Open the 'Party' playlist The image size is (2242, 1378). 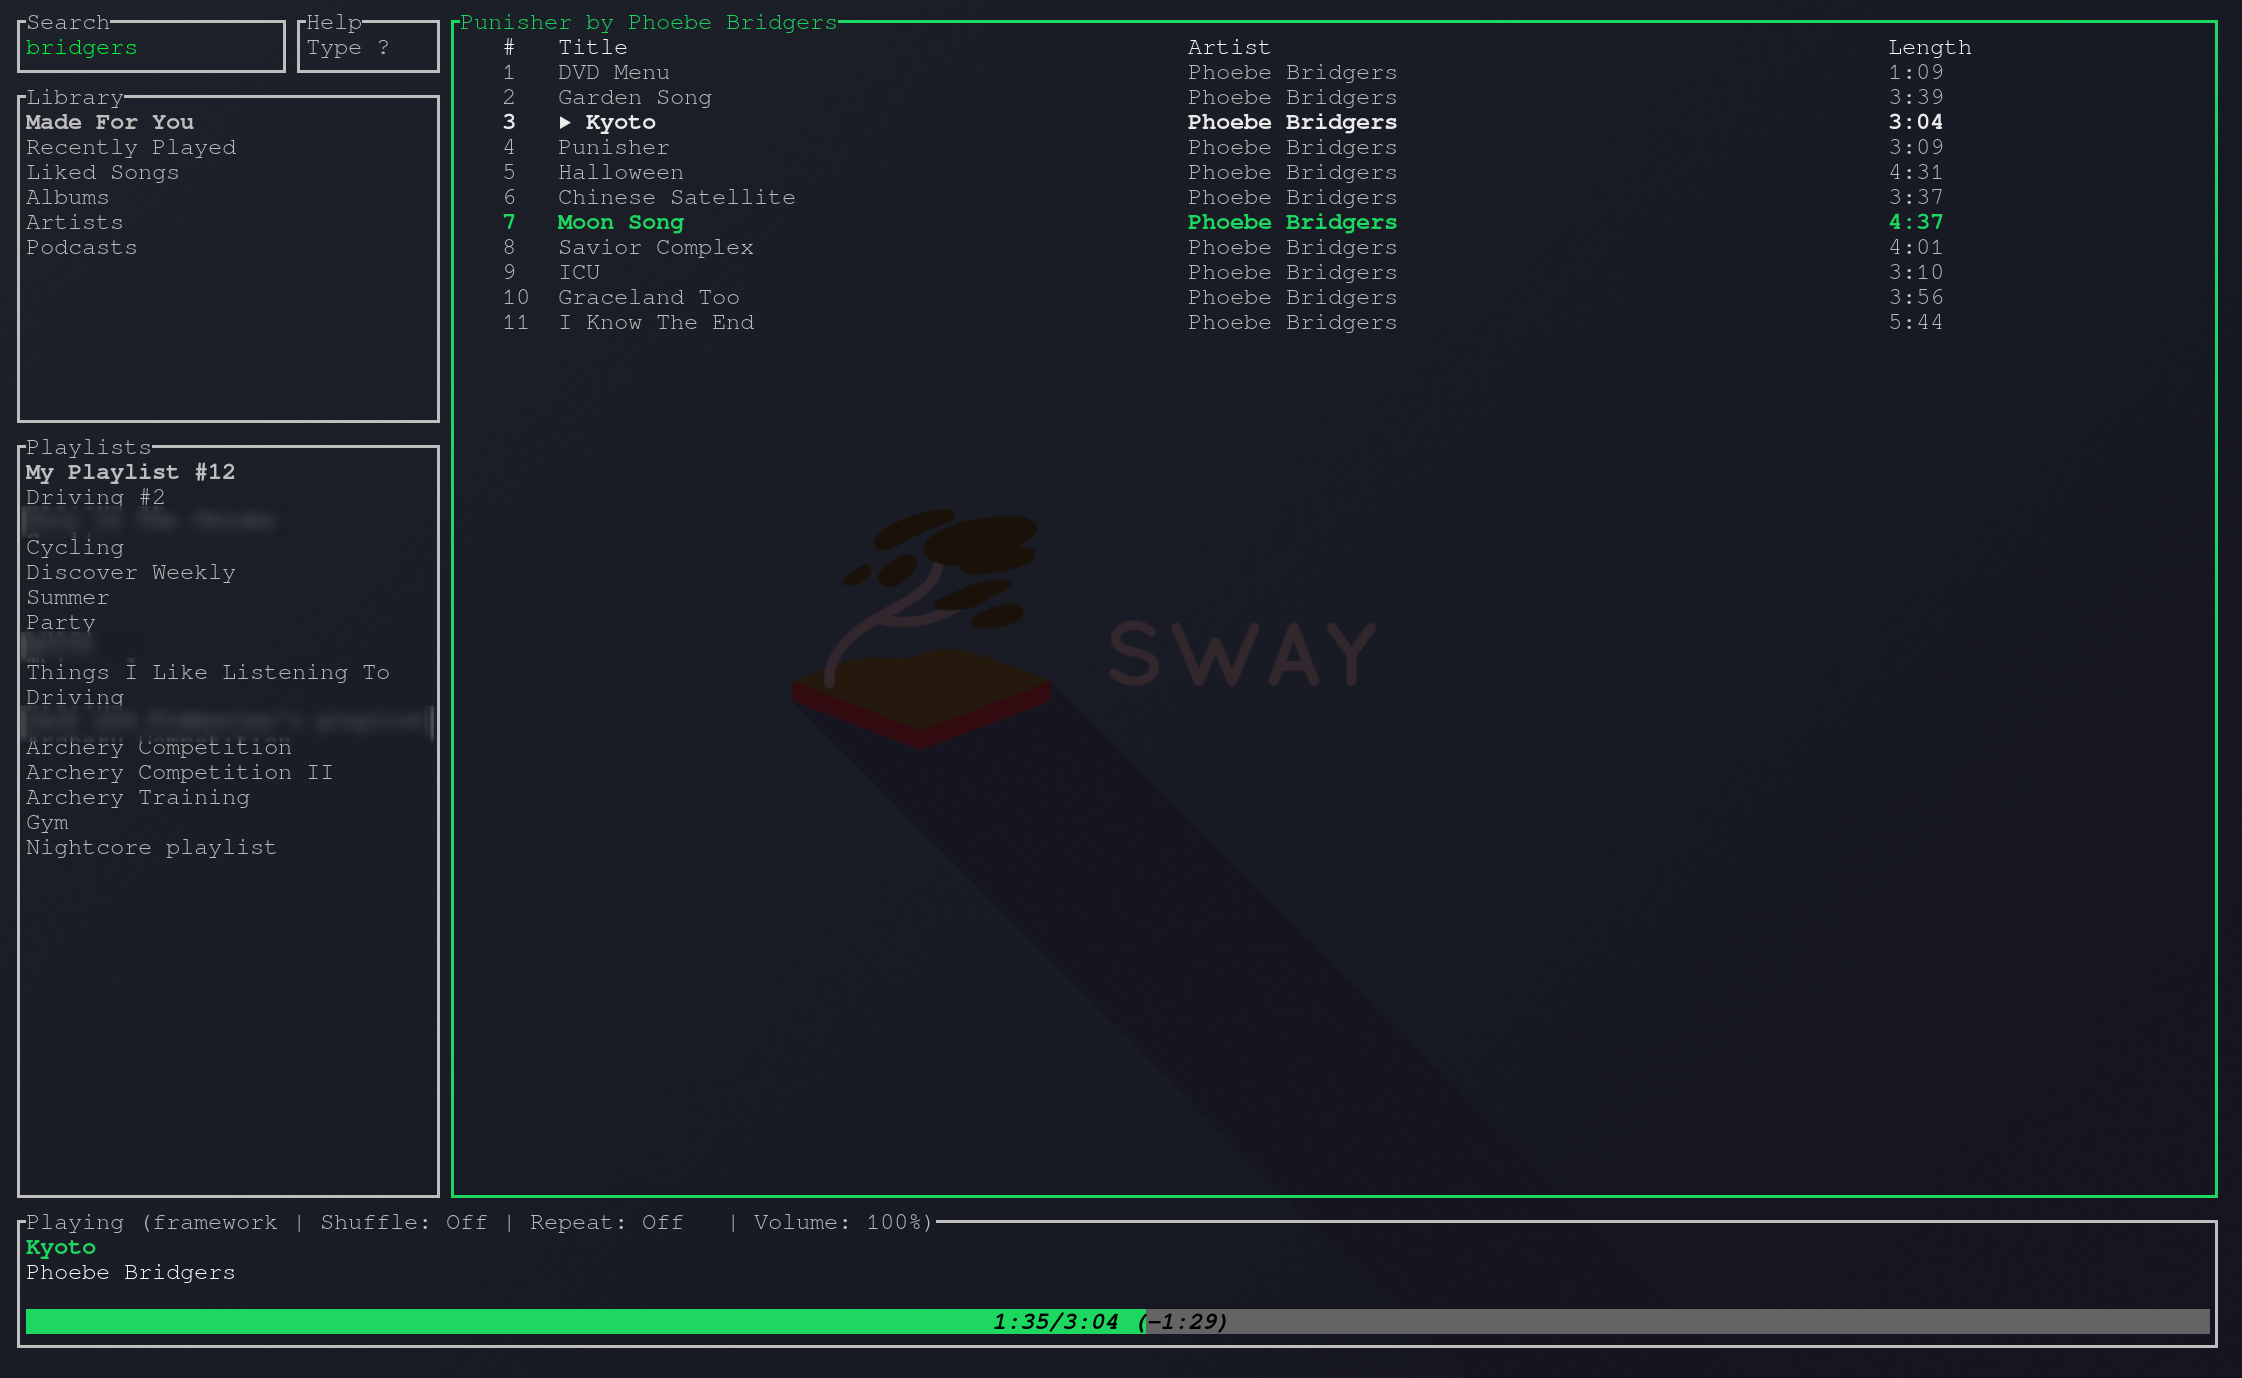click(x=61, y=622)
